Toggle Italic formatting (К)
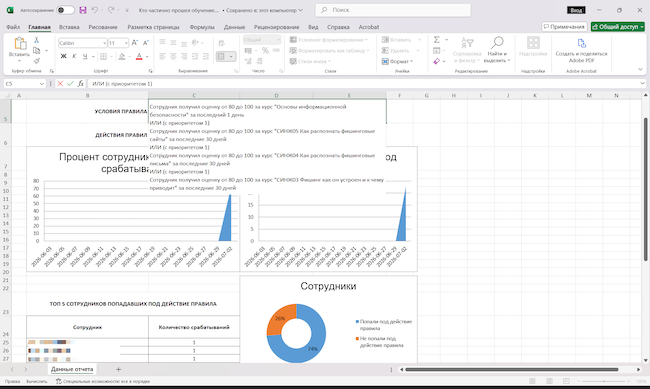The width and height of the screenshot is (650, 389). [74, 56]
